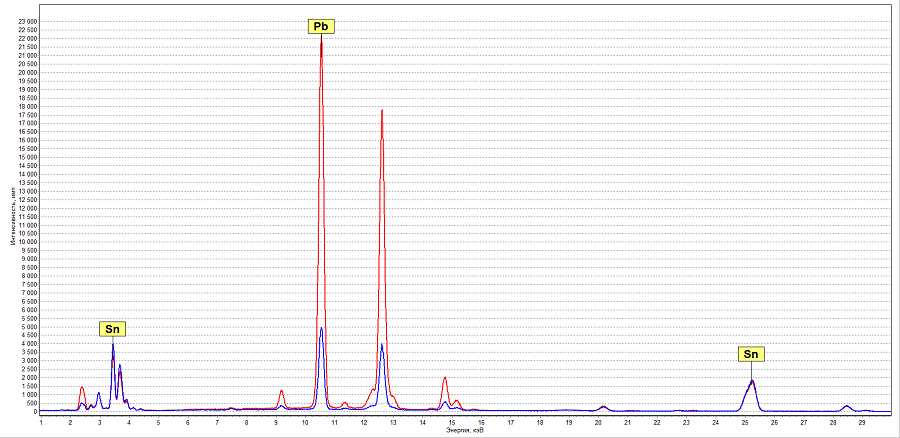Select the low-energy Sn label near 3.5 keV
This screenshot has width=900, height=438.
[x=112, y=329]
